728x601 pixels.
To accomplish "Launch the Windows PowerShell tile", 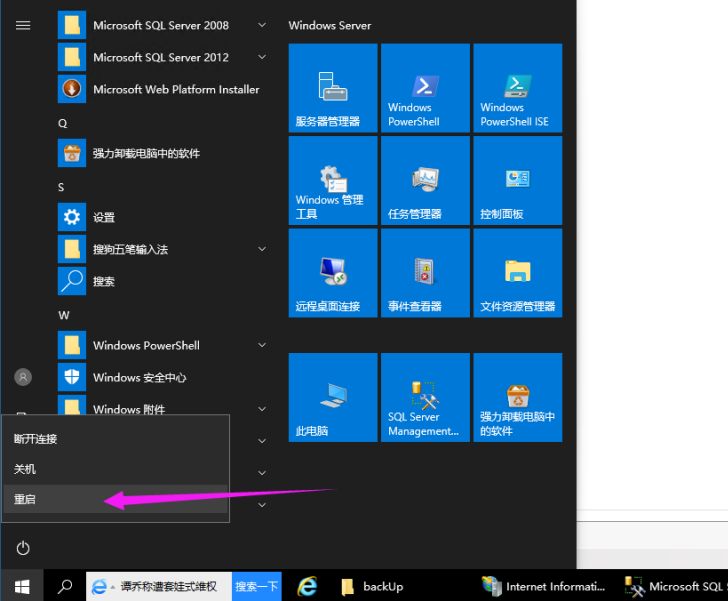I will 424,89.
